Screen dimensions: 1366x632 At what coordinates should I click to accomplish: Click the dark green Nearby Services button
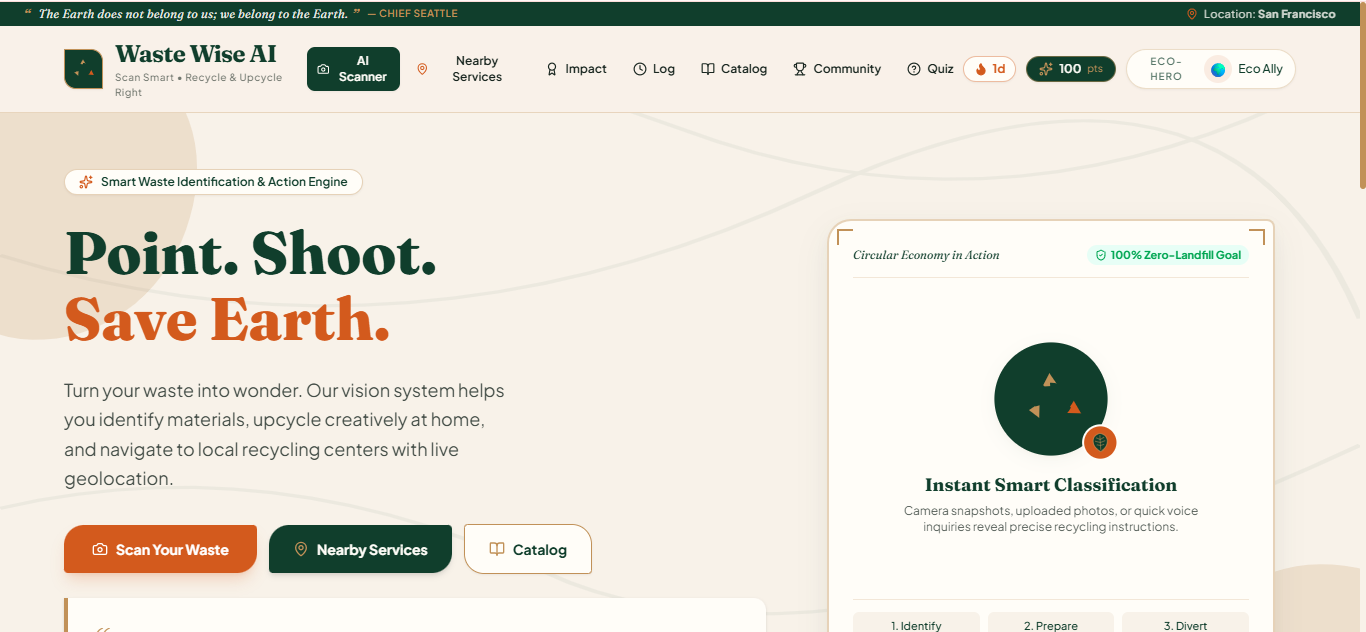click(x=360, y=549)
